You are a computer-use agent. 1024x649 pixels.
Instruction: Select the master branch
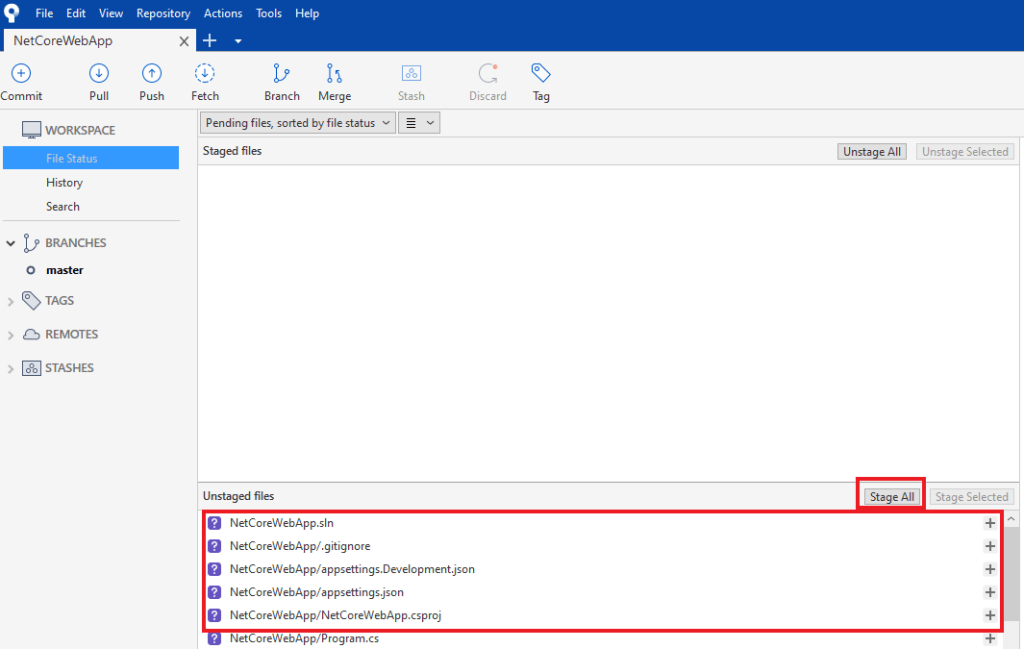pos(65,270)
